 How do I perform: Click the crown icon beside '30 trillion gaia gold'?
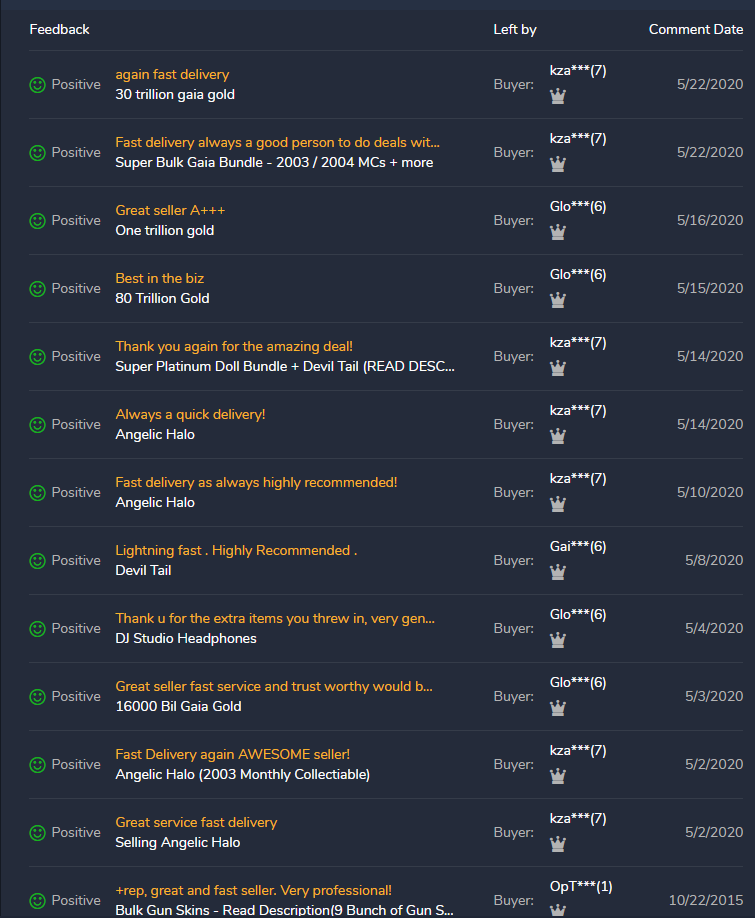[558, 96]
